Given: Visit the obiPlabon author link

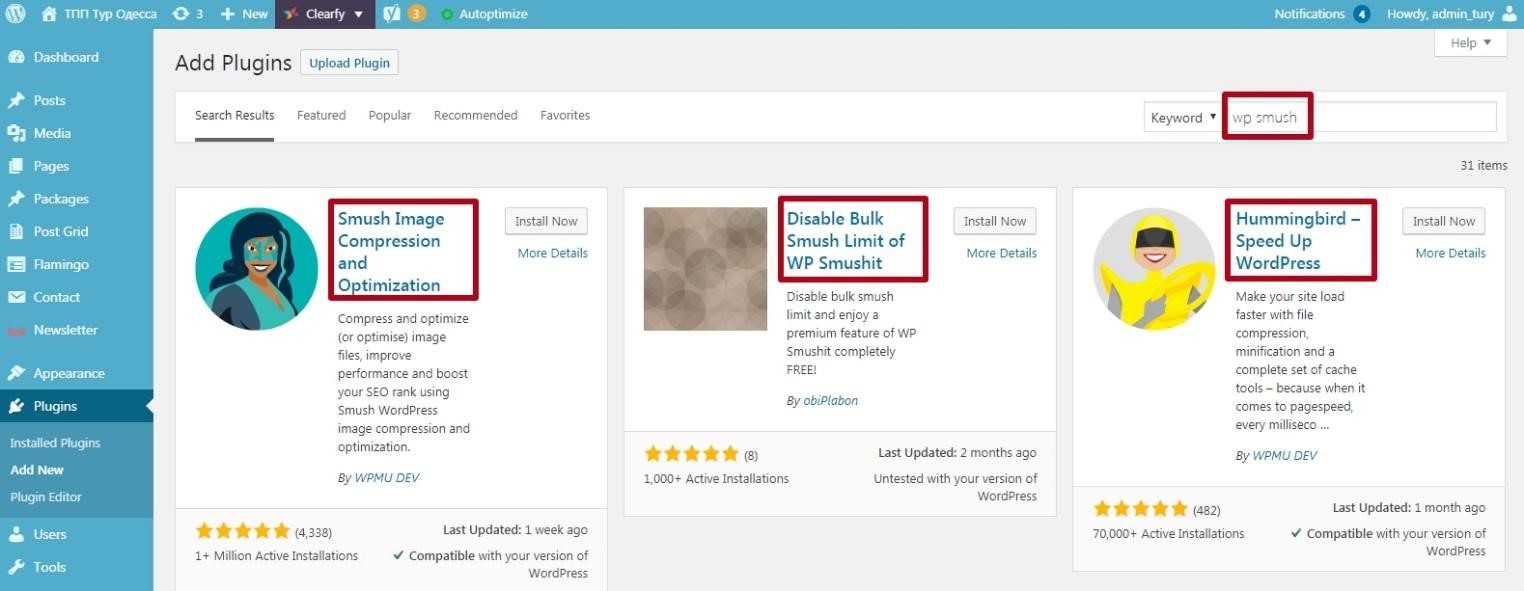Looking at the screenshot, I should click(831, 401).
